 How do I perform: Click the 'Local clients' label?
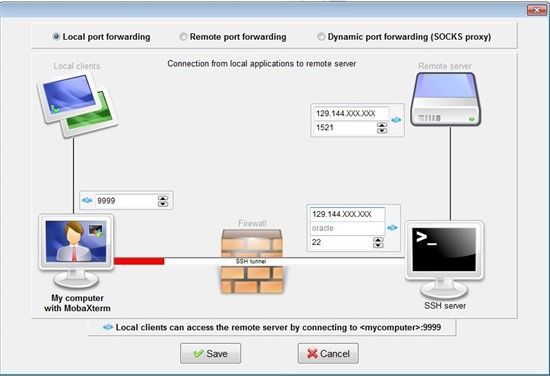[x=77, y=66]
